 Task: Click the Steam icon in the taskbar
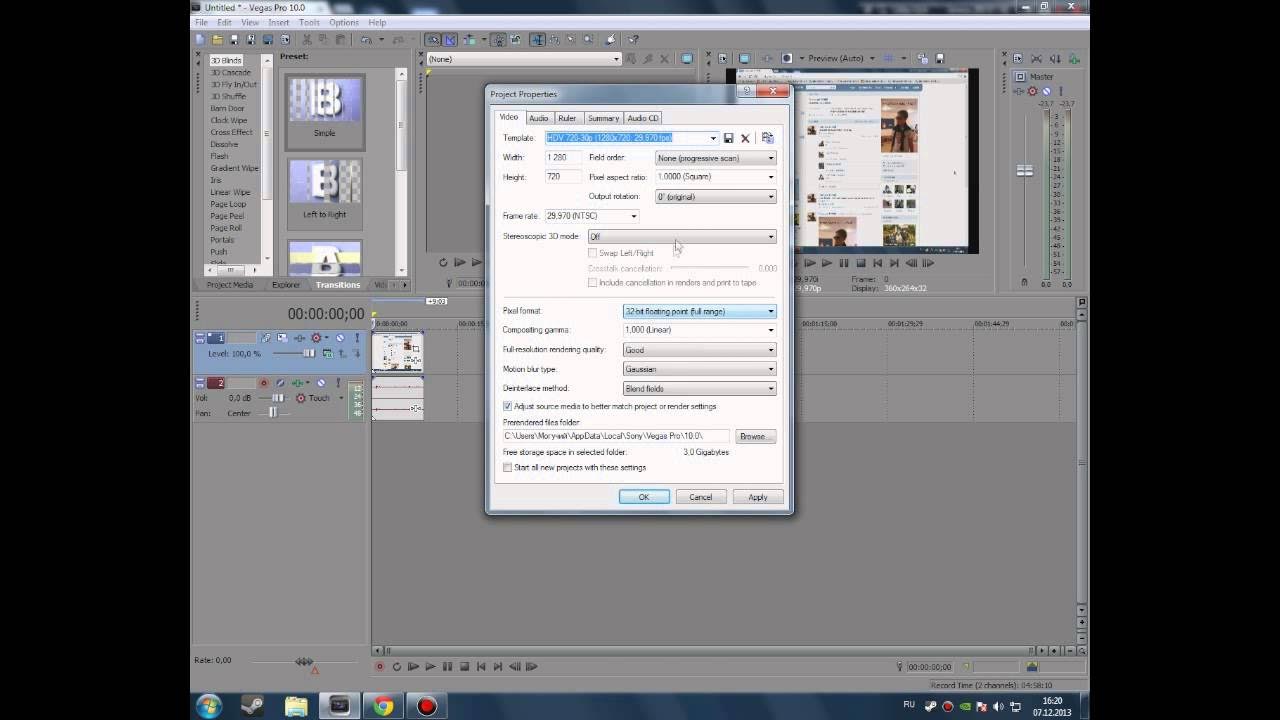[x=253, y=706]
